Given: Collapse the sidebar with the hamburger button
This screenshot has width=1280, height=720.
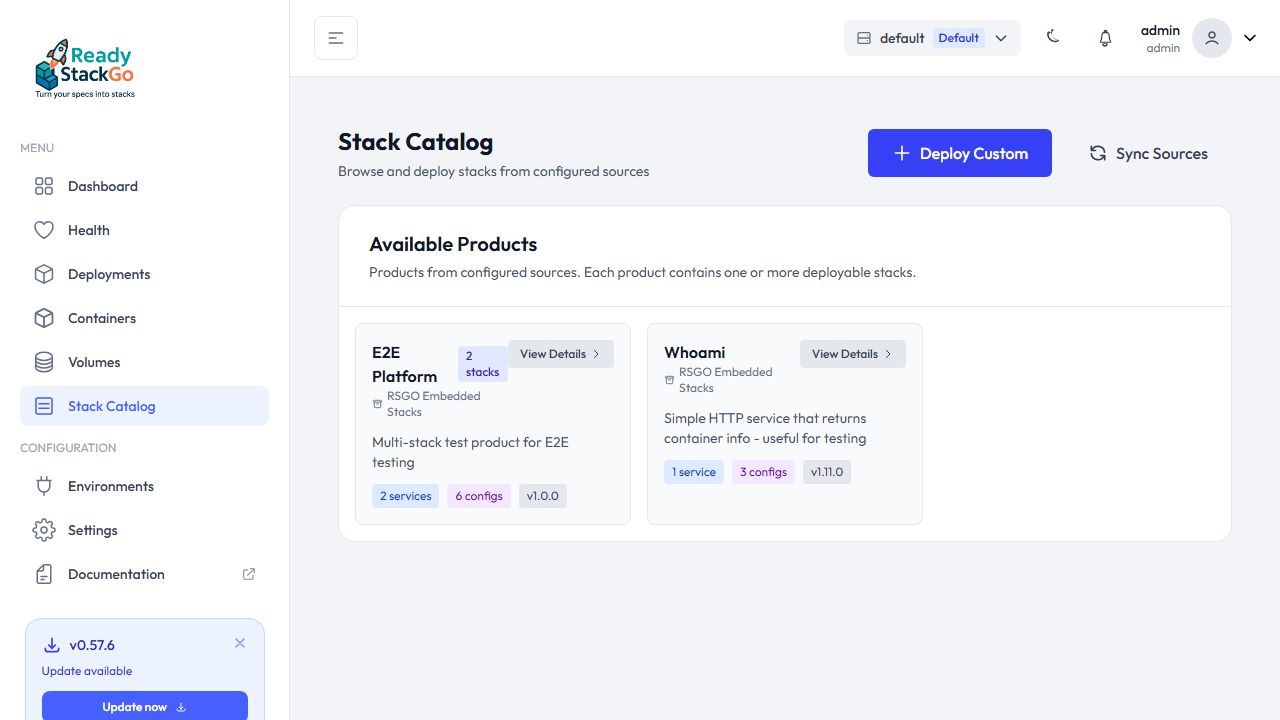Looking at the screenshot, I should pos(335,37).
